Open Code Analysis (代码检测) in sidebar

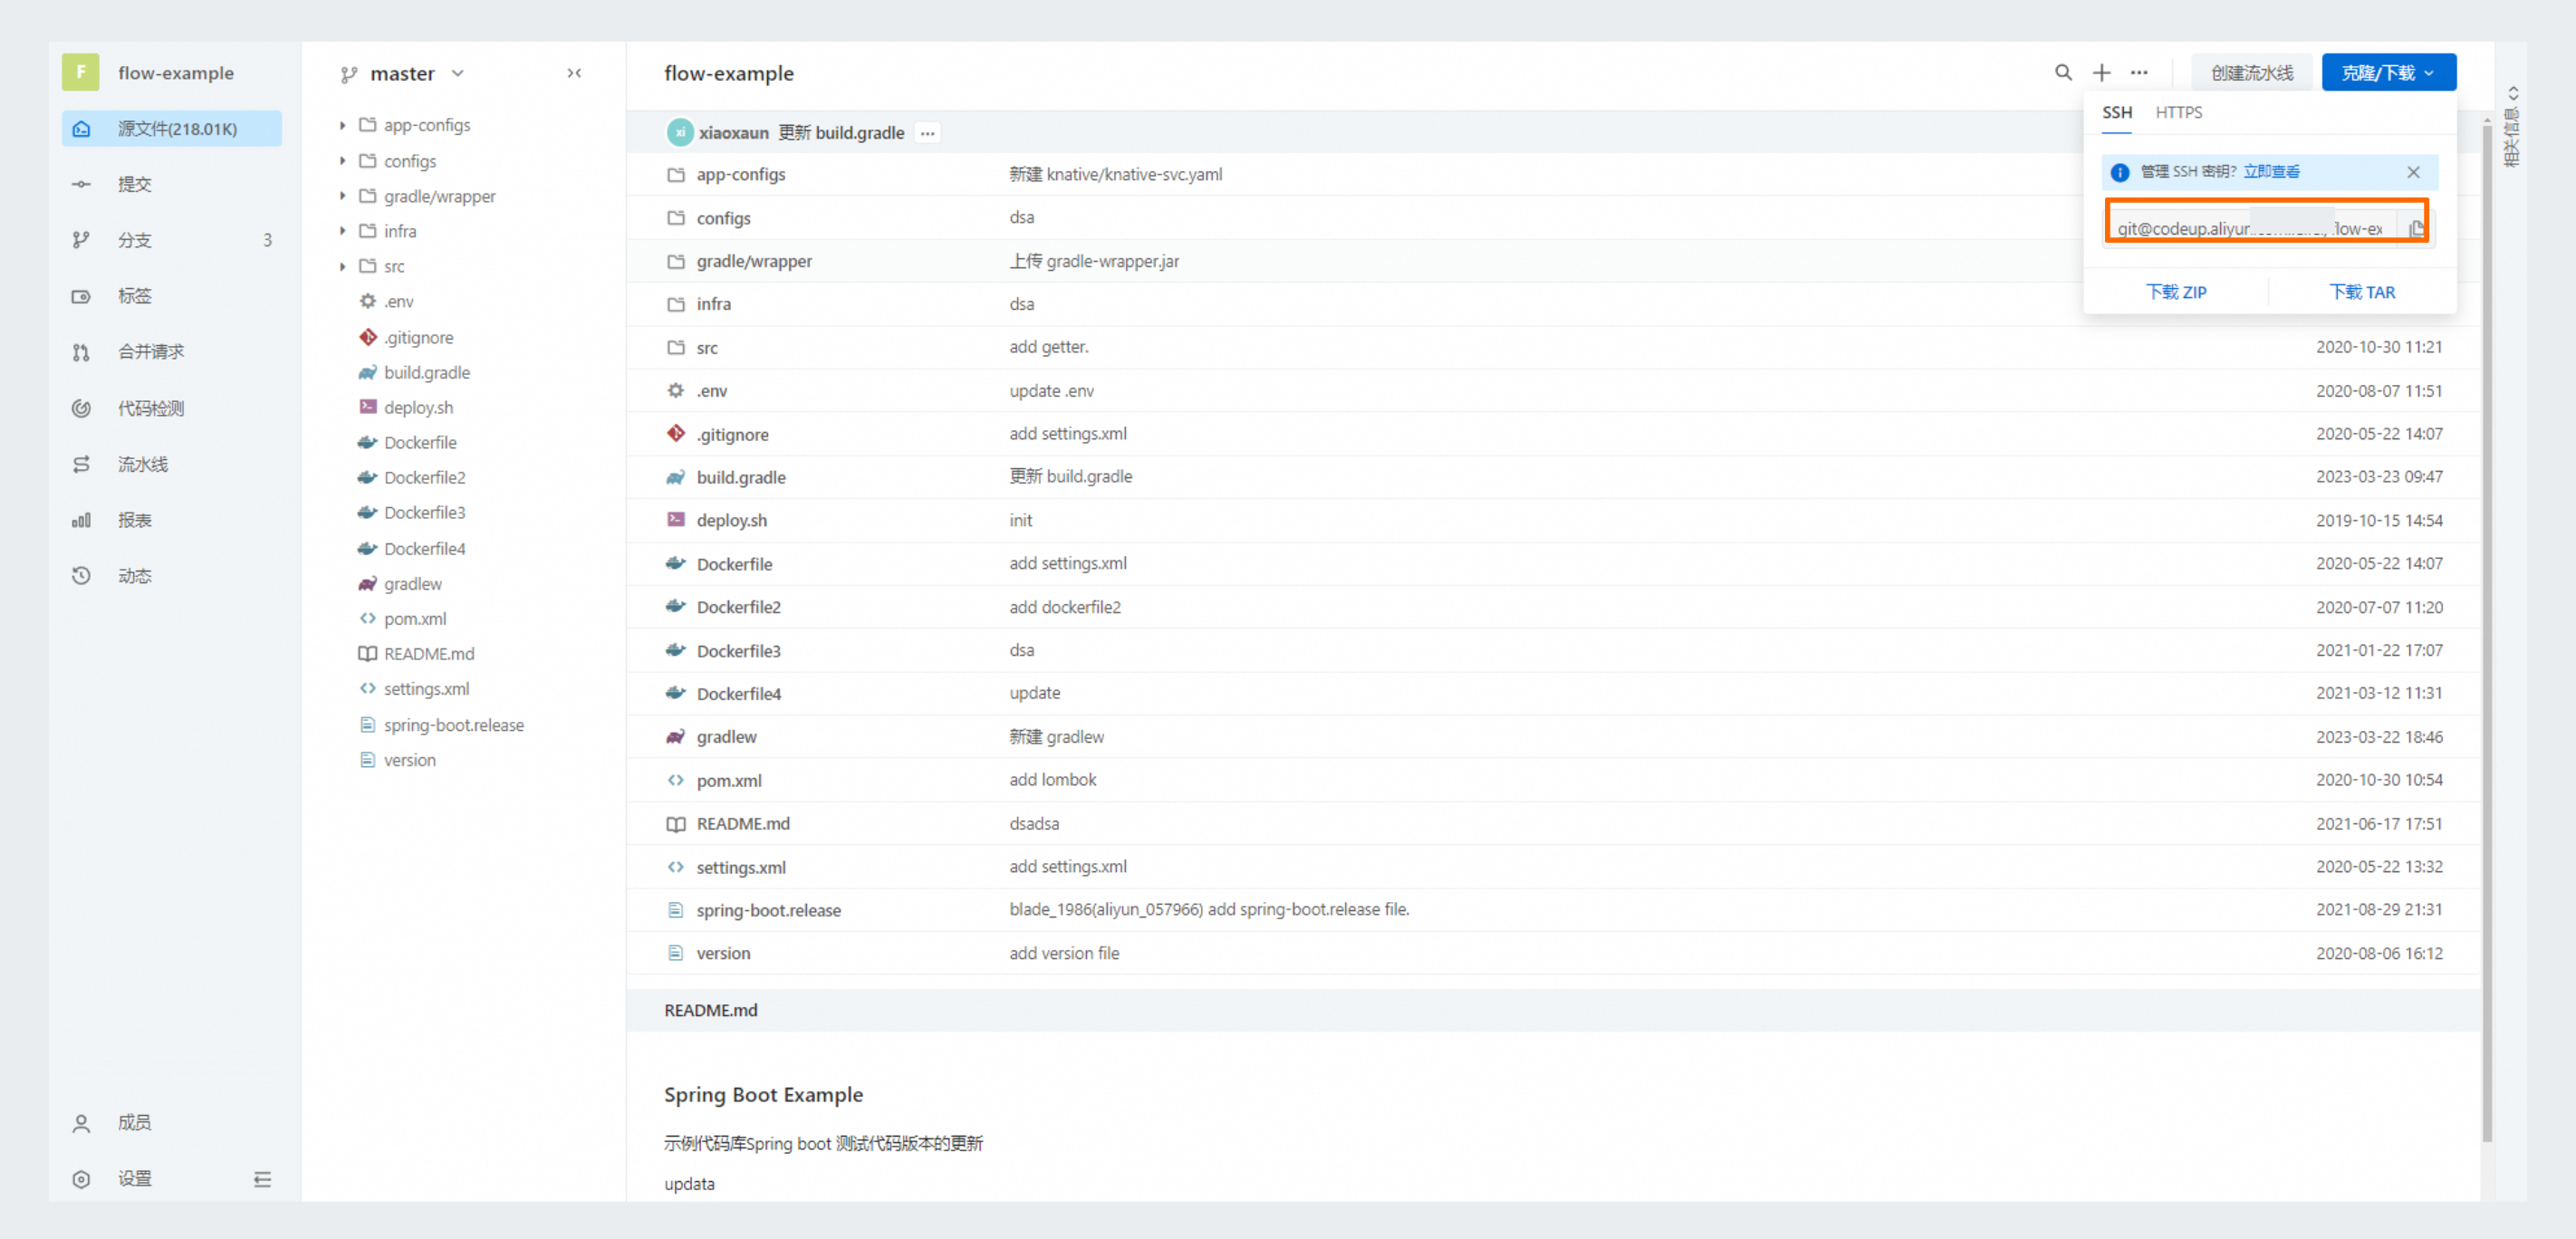(x=150, y=408)
